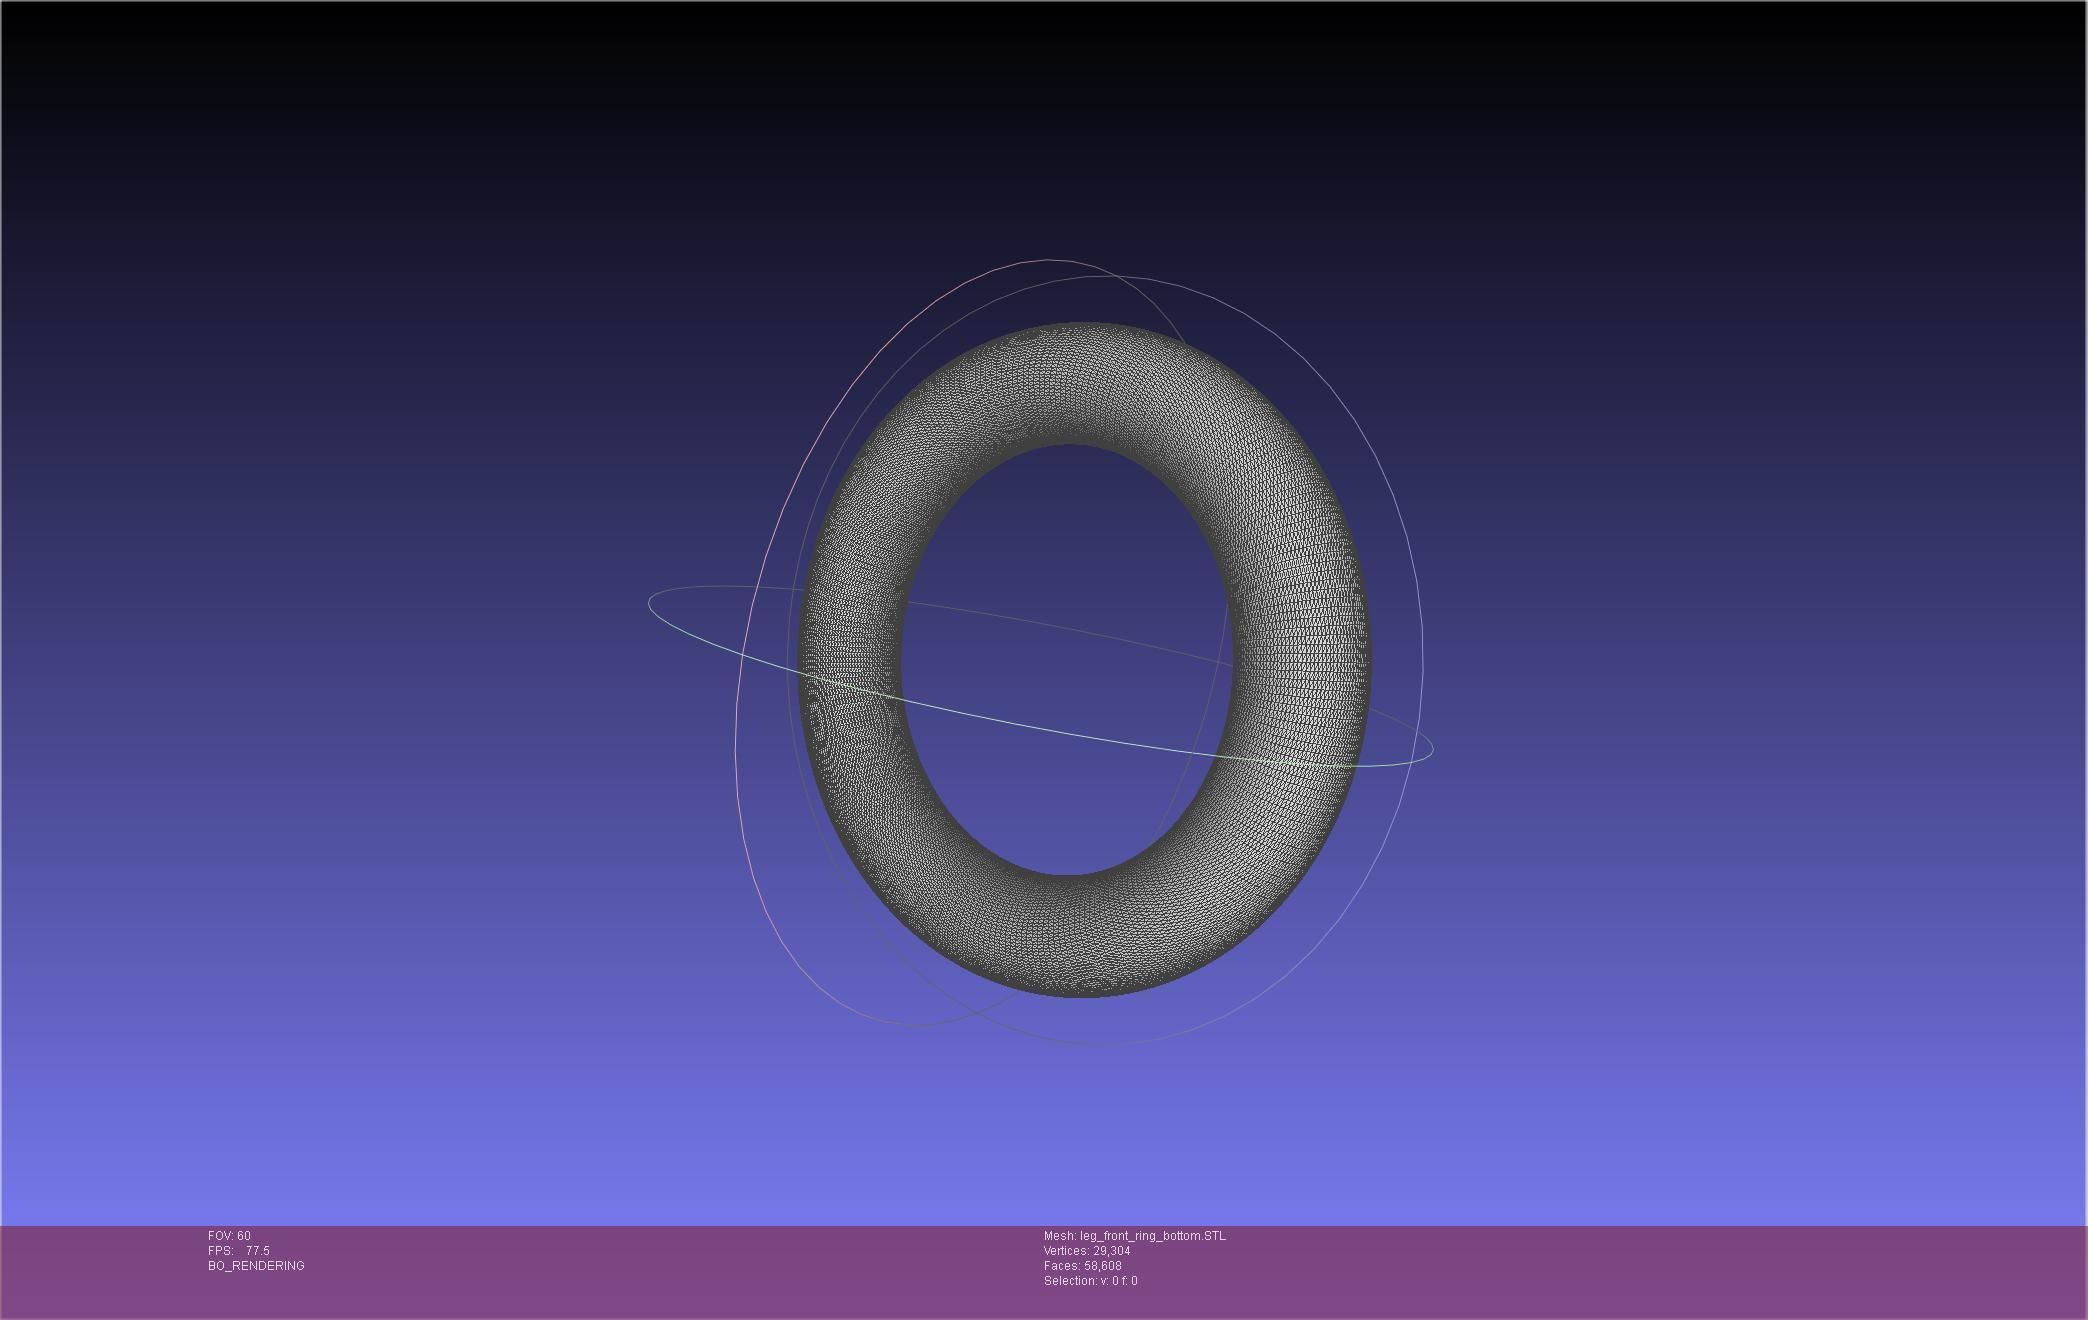Click the Vertices: 29,304 count
The image size is (2088, 1320).
coord(1087,1251)
